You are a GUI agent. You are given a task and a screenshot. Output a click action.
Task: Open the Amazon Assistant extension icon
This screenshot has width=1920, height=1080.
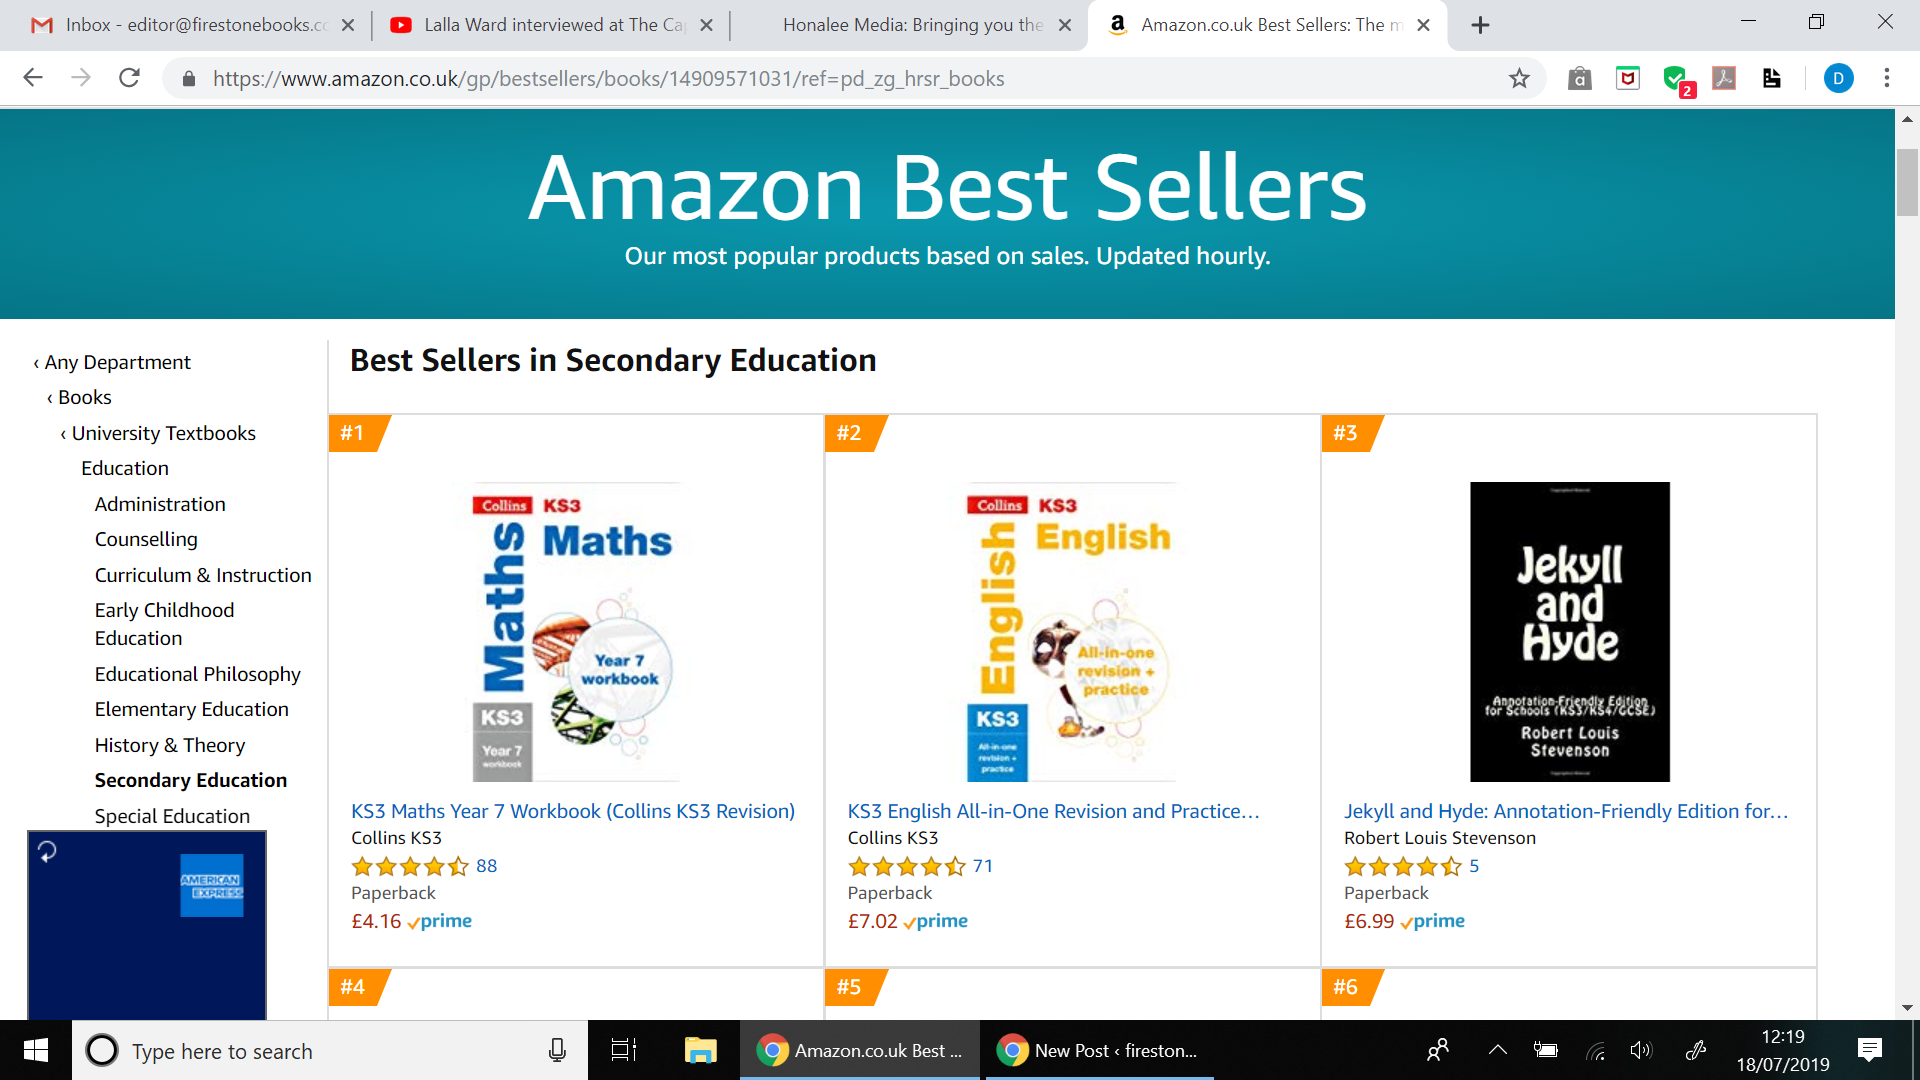pyautogui.click(x=1580, y=78)
